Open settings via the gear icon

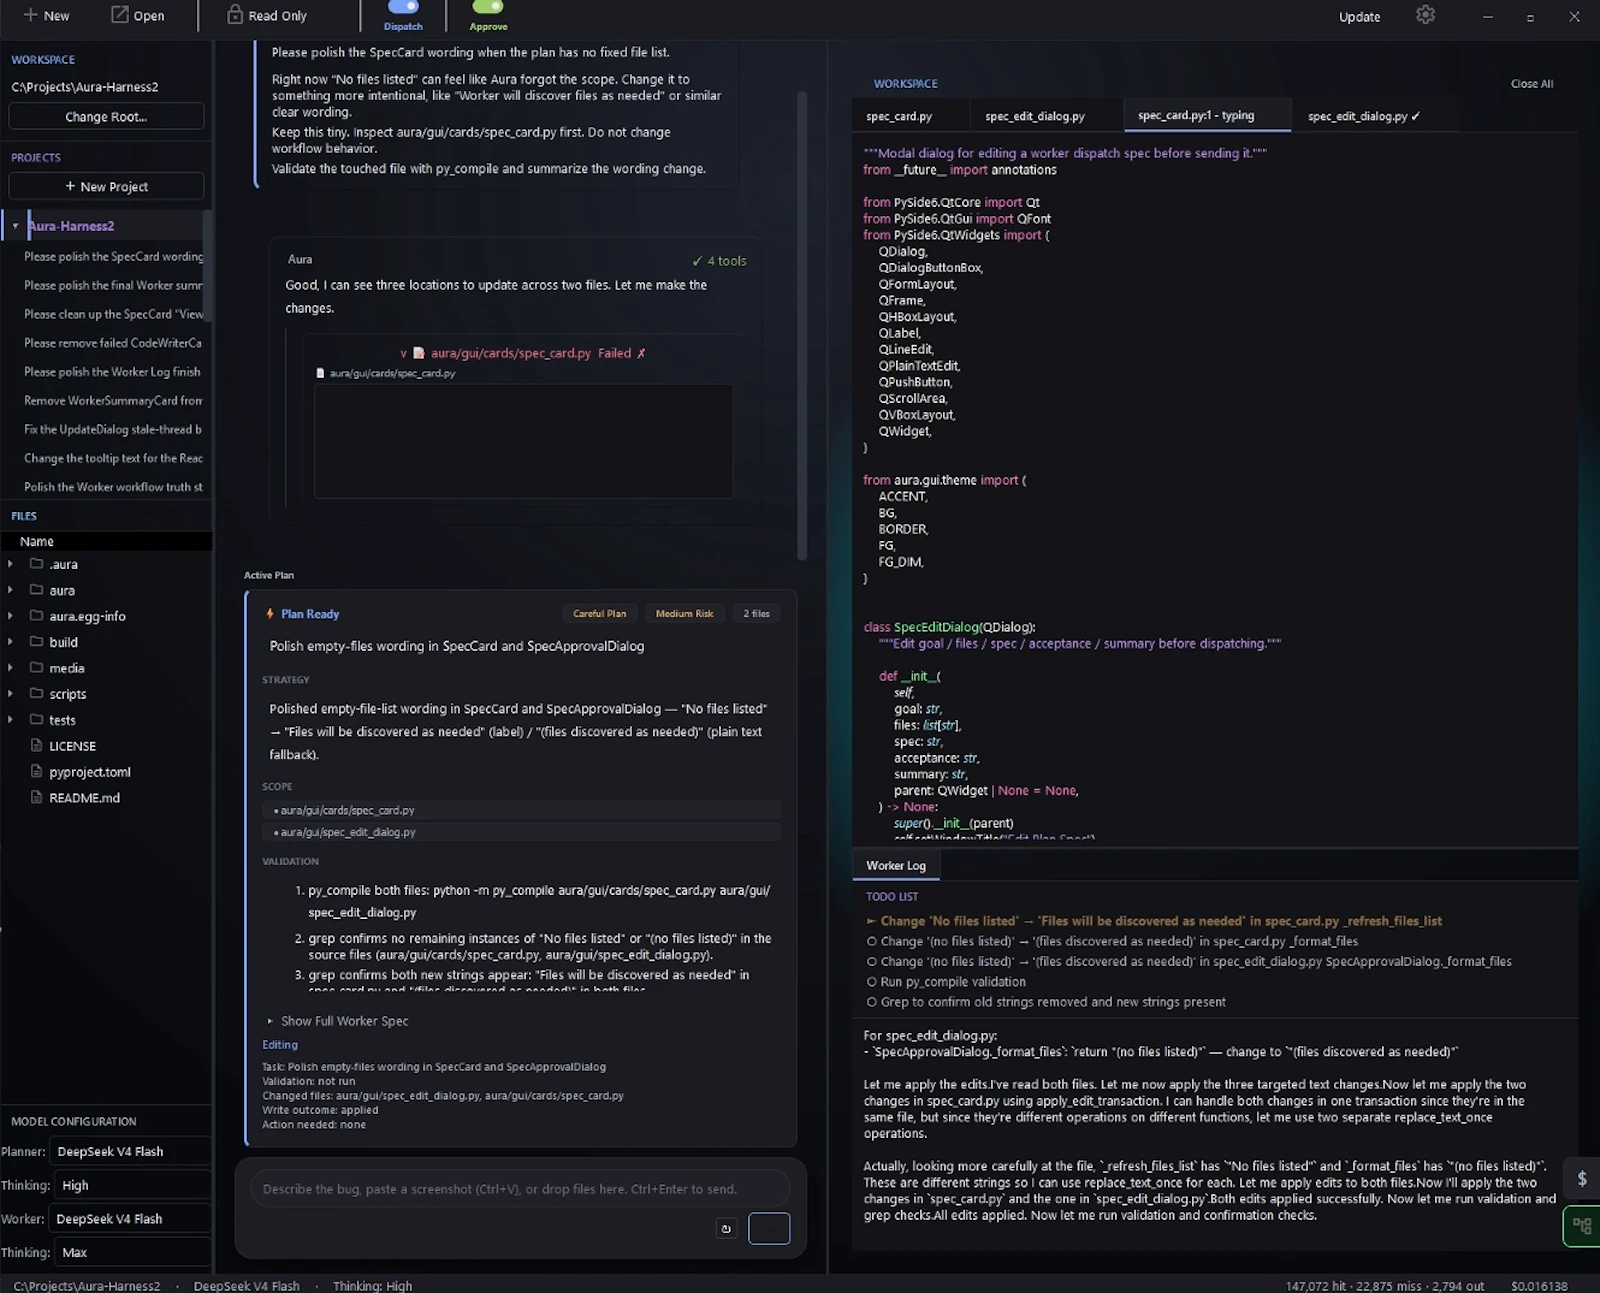click(x=1425, y=15)
